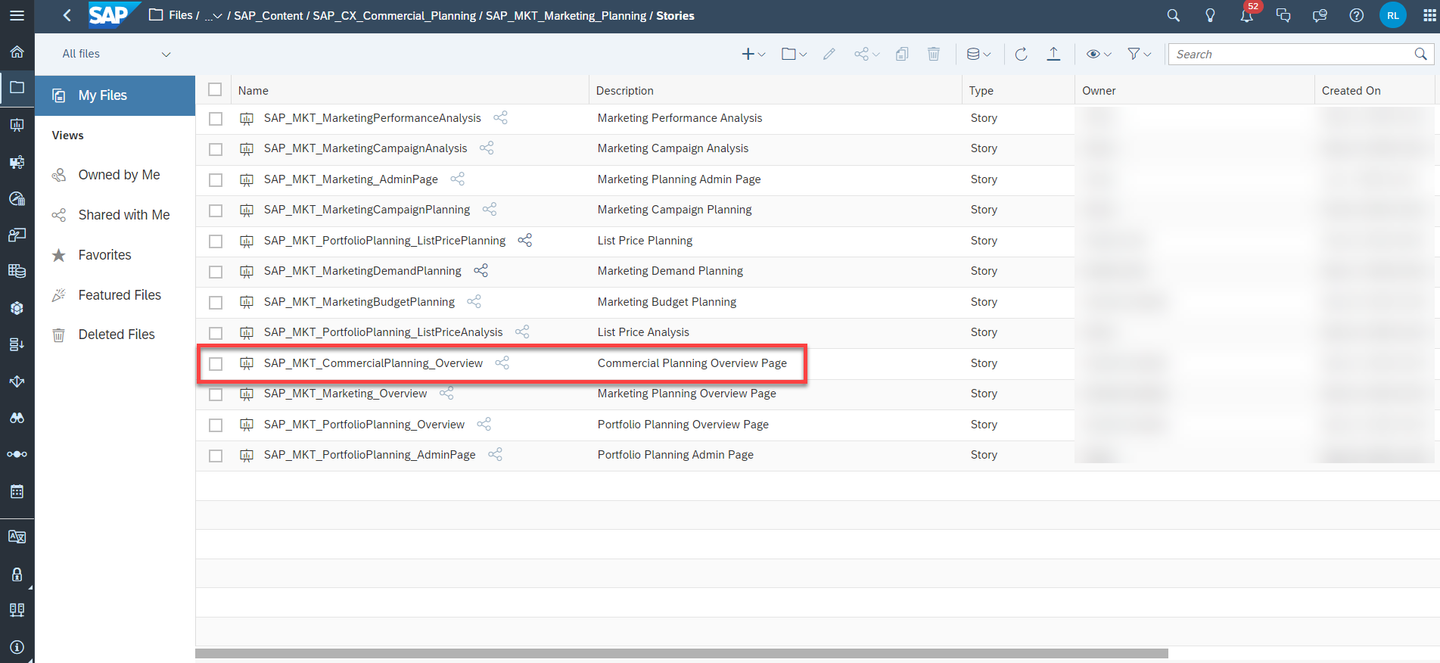Screen dimensions: 1440x663
Task: Open the help question mark icon
Action: point(1356,15)
